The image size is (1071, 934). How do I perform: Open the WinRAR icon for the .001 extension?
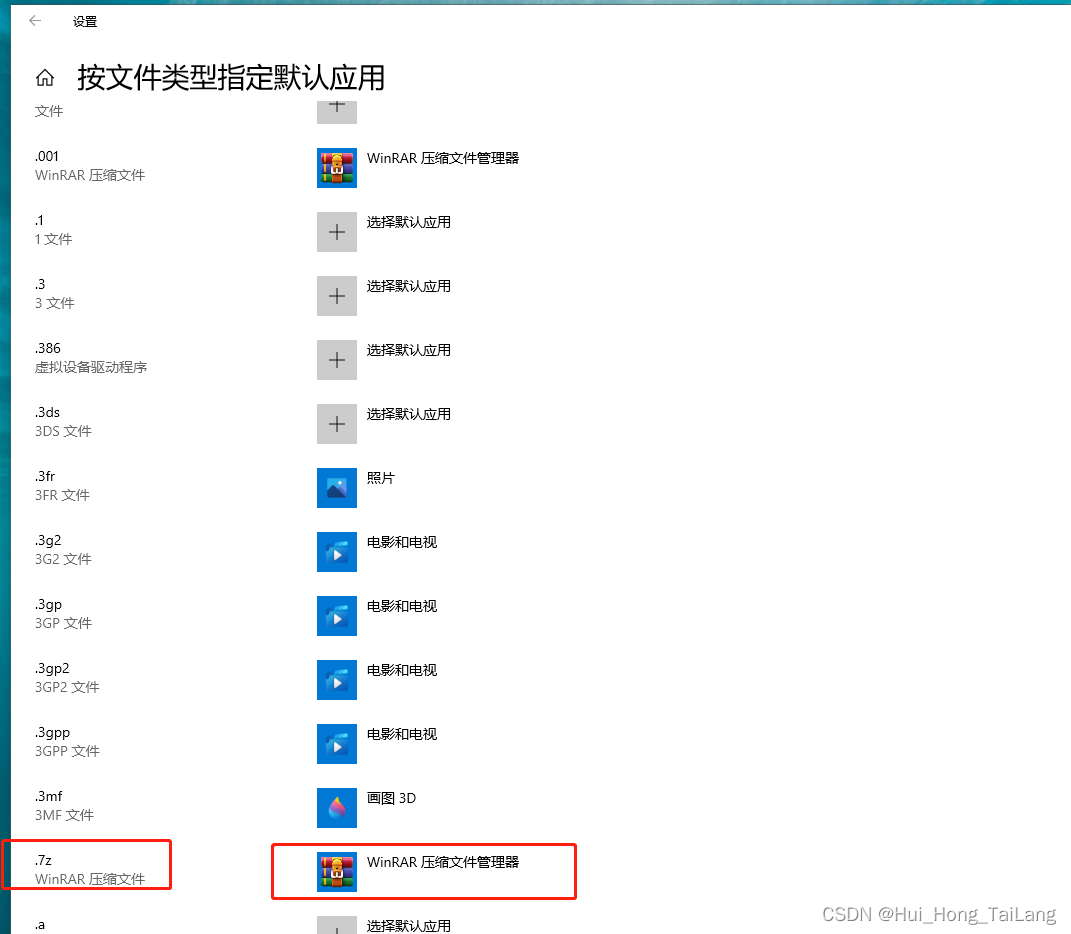tap(337, 168)
